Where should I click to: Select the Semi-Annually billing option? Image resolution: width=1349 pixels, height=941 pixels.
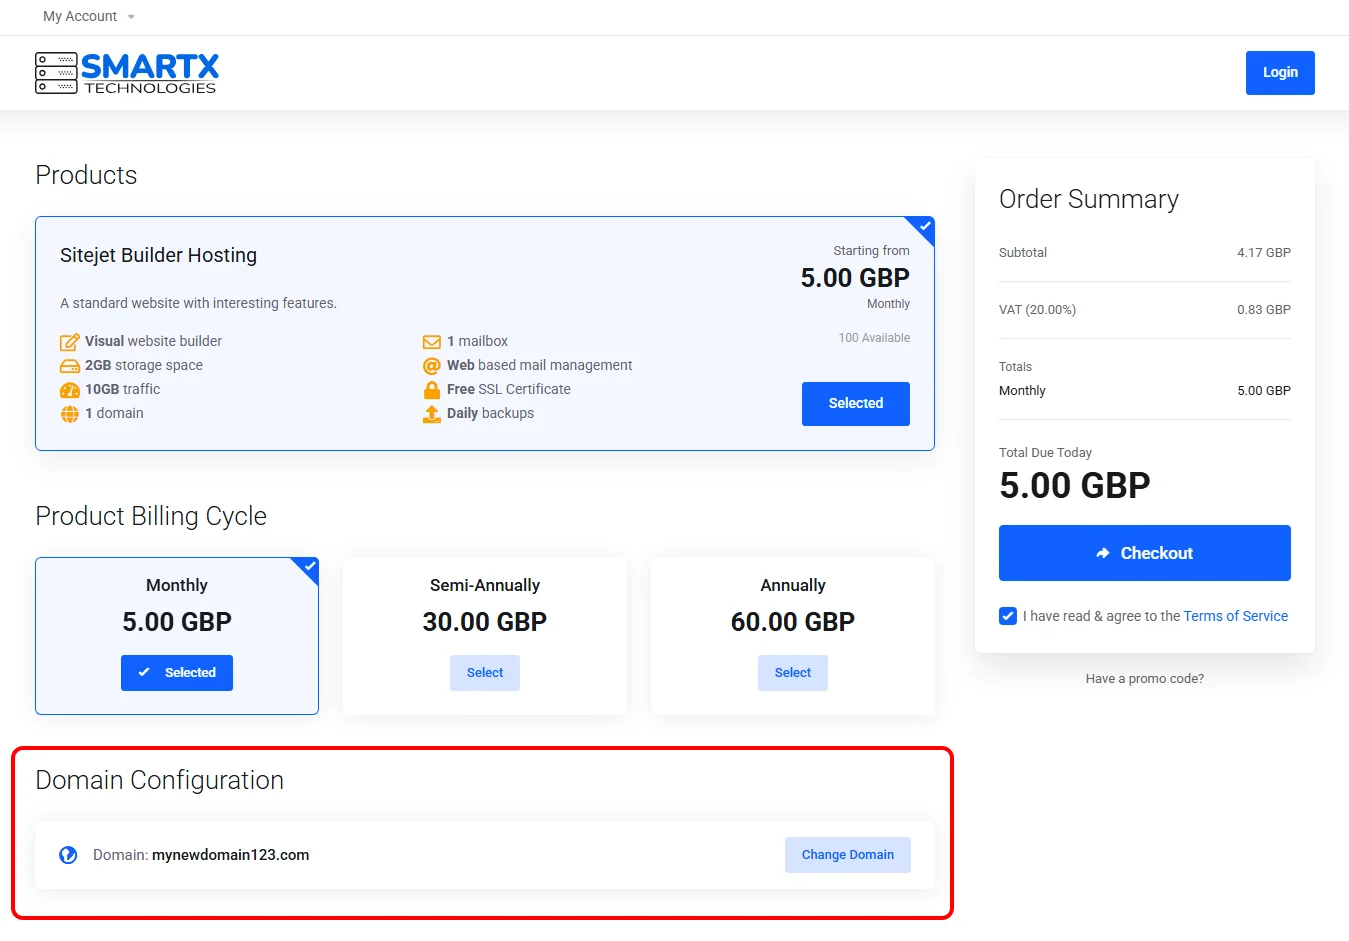(485, 673)
